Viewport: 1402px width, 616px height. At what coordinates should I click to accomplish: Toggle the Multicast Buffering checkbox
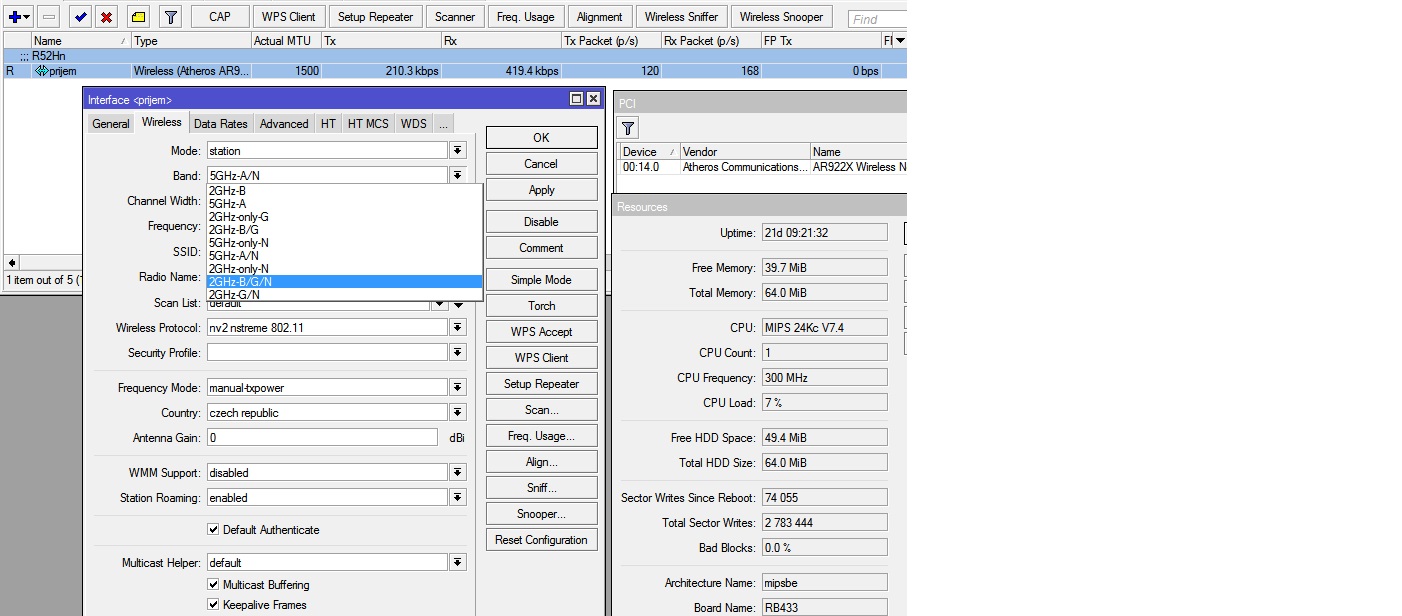click(x=213, y=585)
